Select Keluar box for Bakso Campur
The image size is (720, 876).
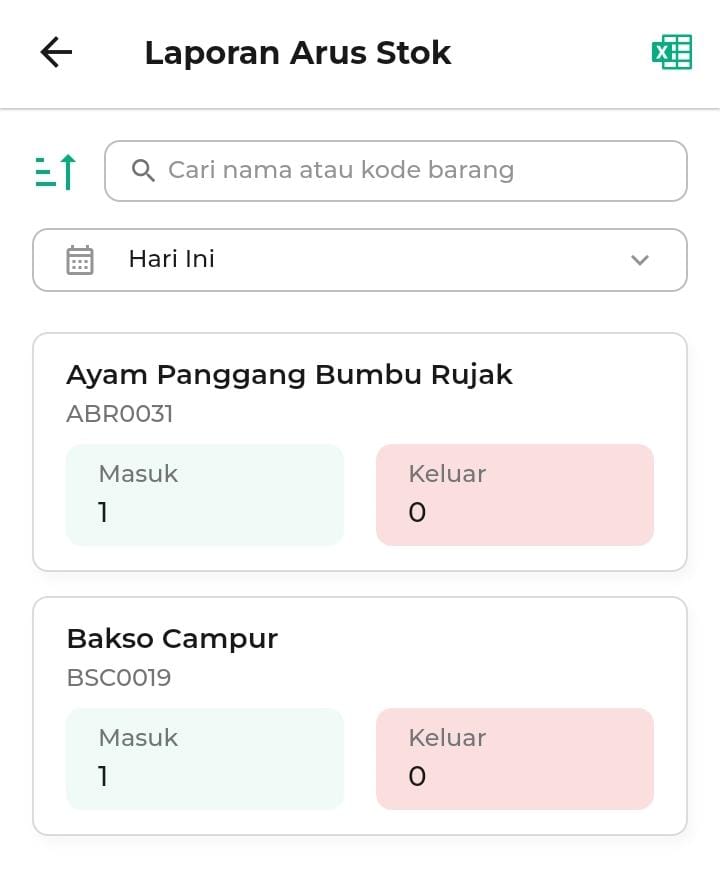[515, 759]
